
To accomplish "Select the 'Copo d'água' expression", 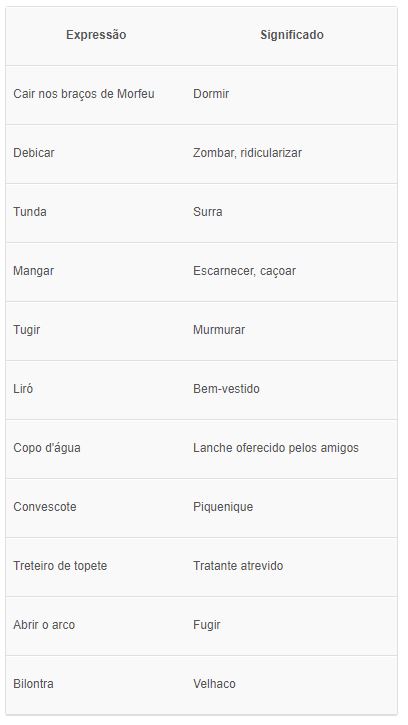I will tap(47, 448).
